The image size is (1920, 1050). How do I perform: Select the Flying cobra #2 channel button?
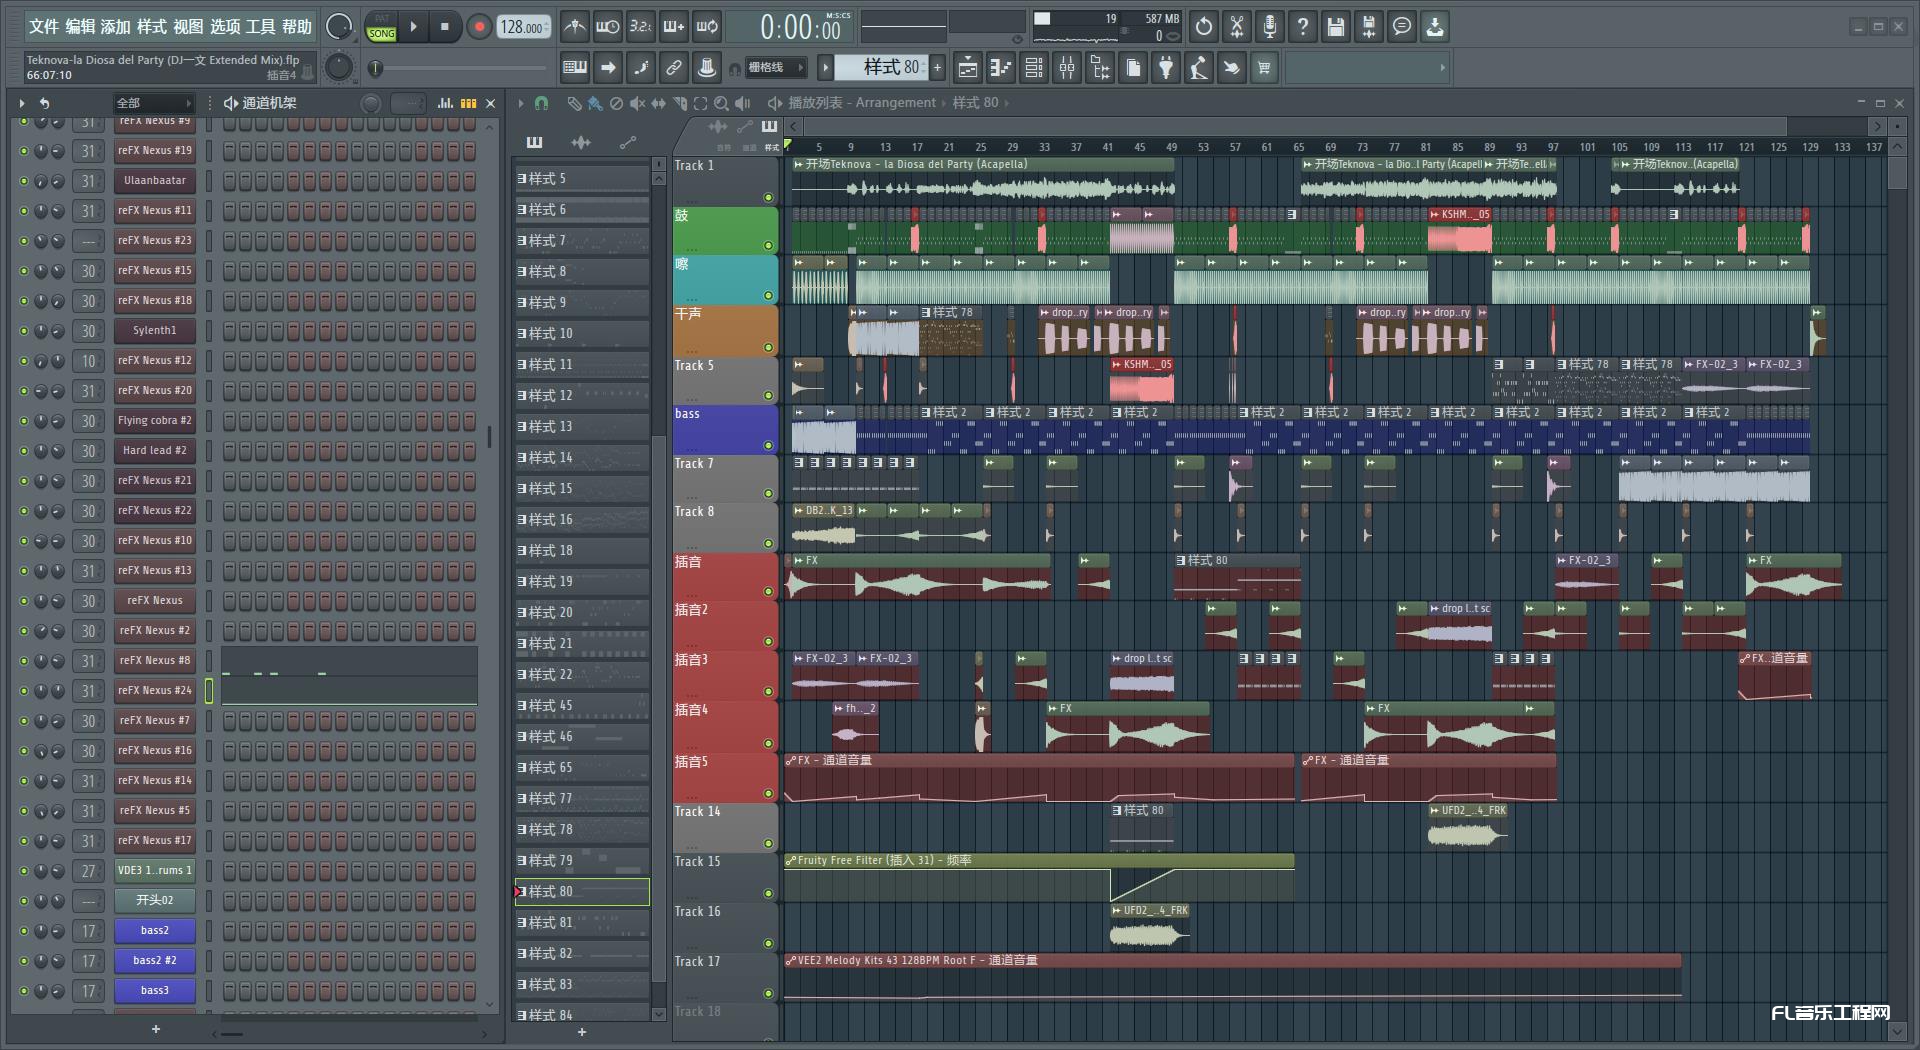[x=155, y=421]
